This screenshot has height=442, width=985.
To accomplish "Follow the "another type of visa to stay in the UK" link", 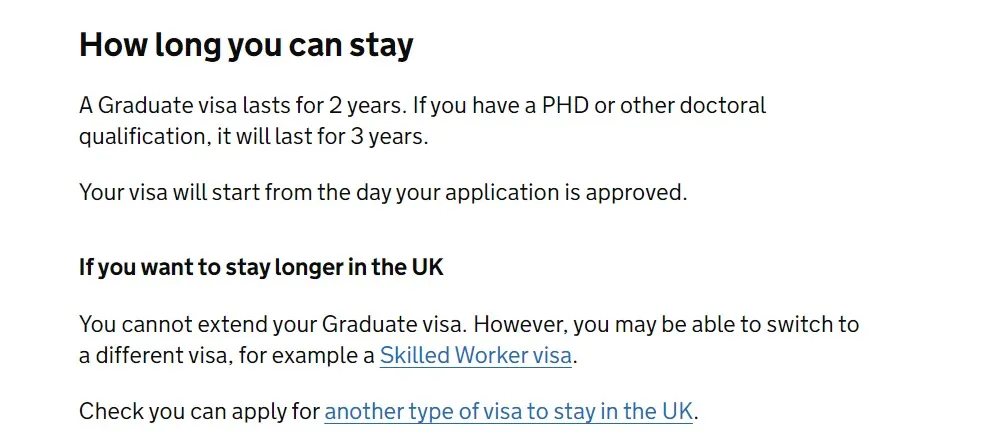I will click(x=508, y=411).
